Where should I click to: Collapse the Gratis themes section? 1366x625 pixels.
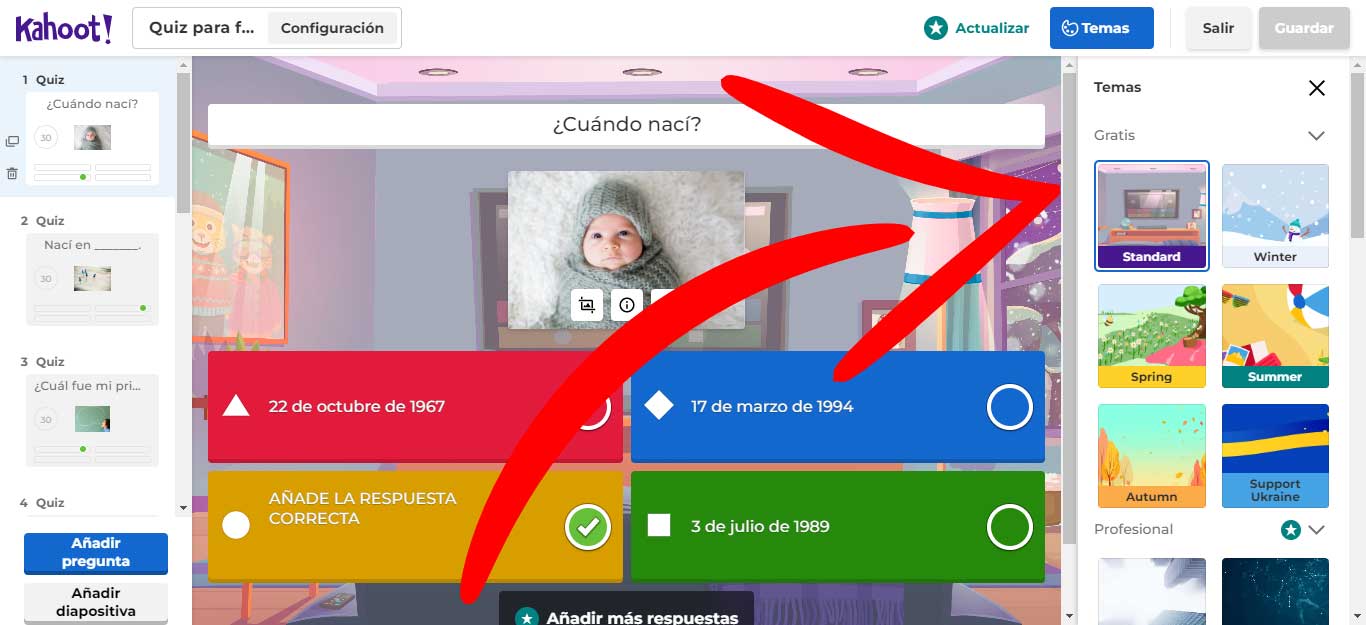coord(1316,136)
